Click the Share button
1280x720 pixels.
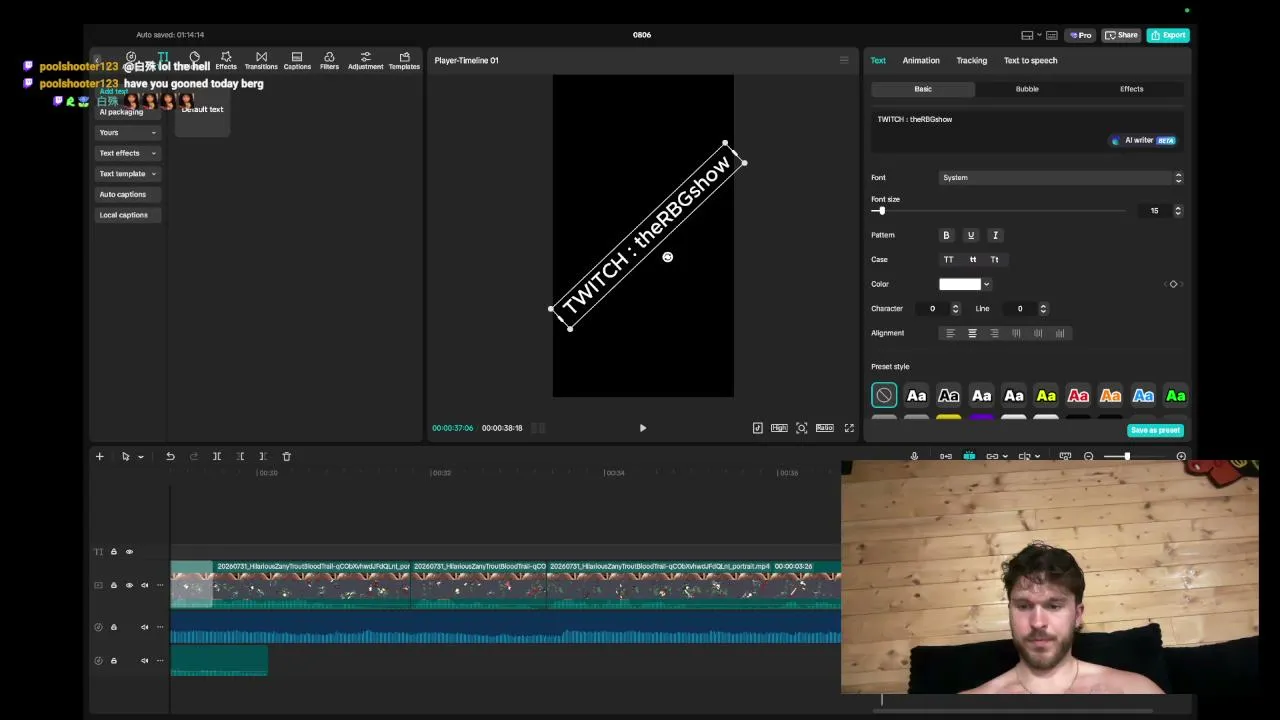[x=1121, y=35]
